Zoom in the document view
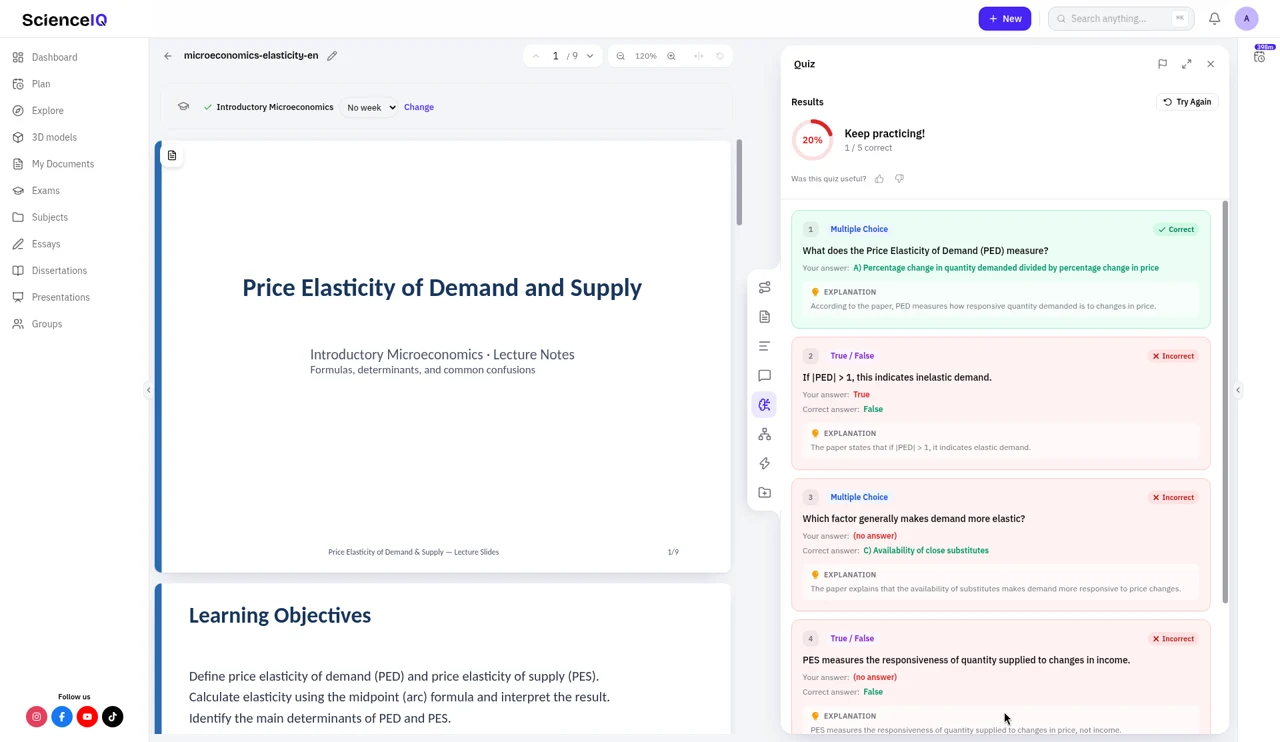The width and height of the screenshot is (1280, 742). click(671, 56)
